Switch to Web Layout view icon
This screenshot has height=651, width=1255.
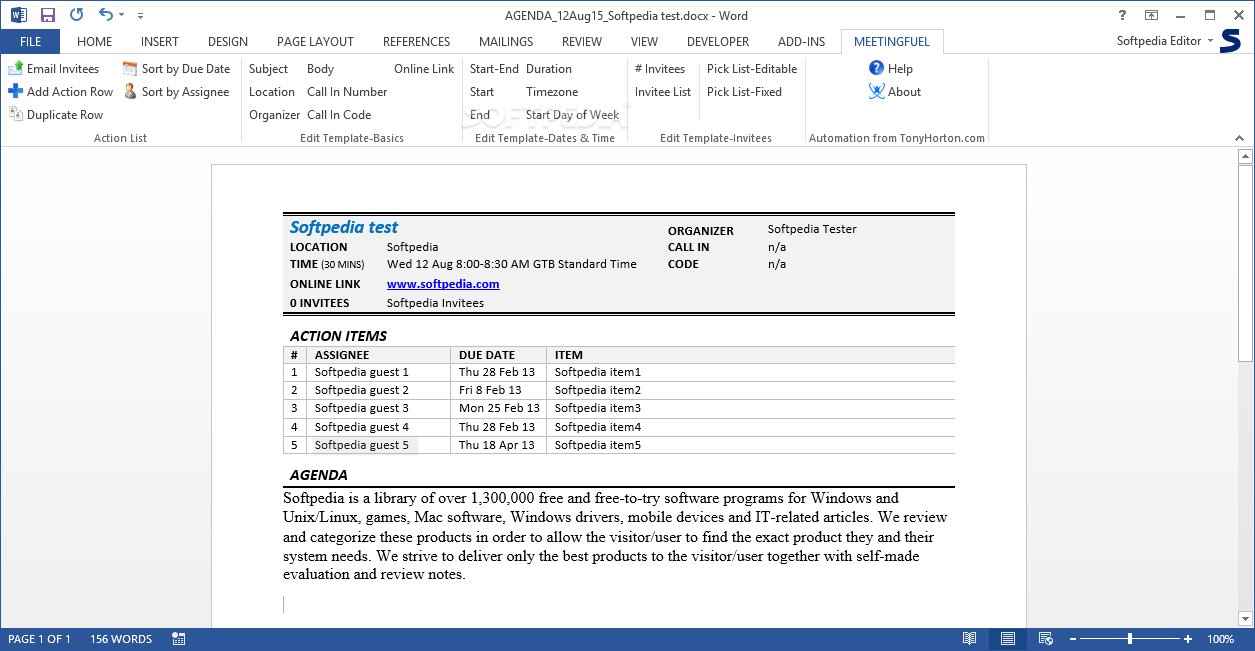(1045, 639)
